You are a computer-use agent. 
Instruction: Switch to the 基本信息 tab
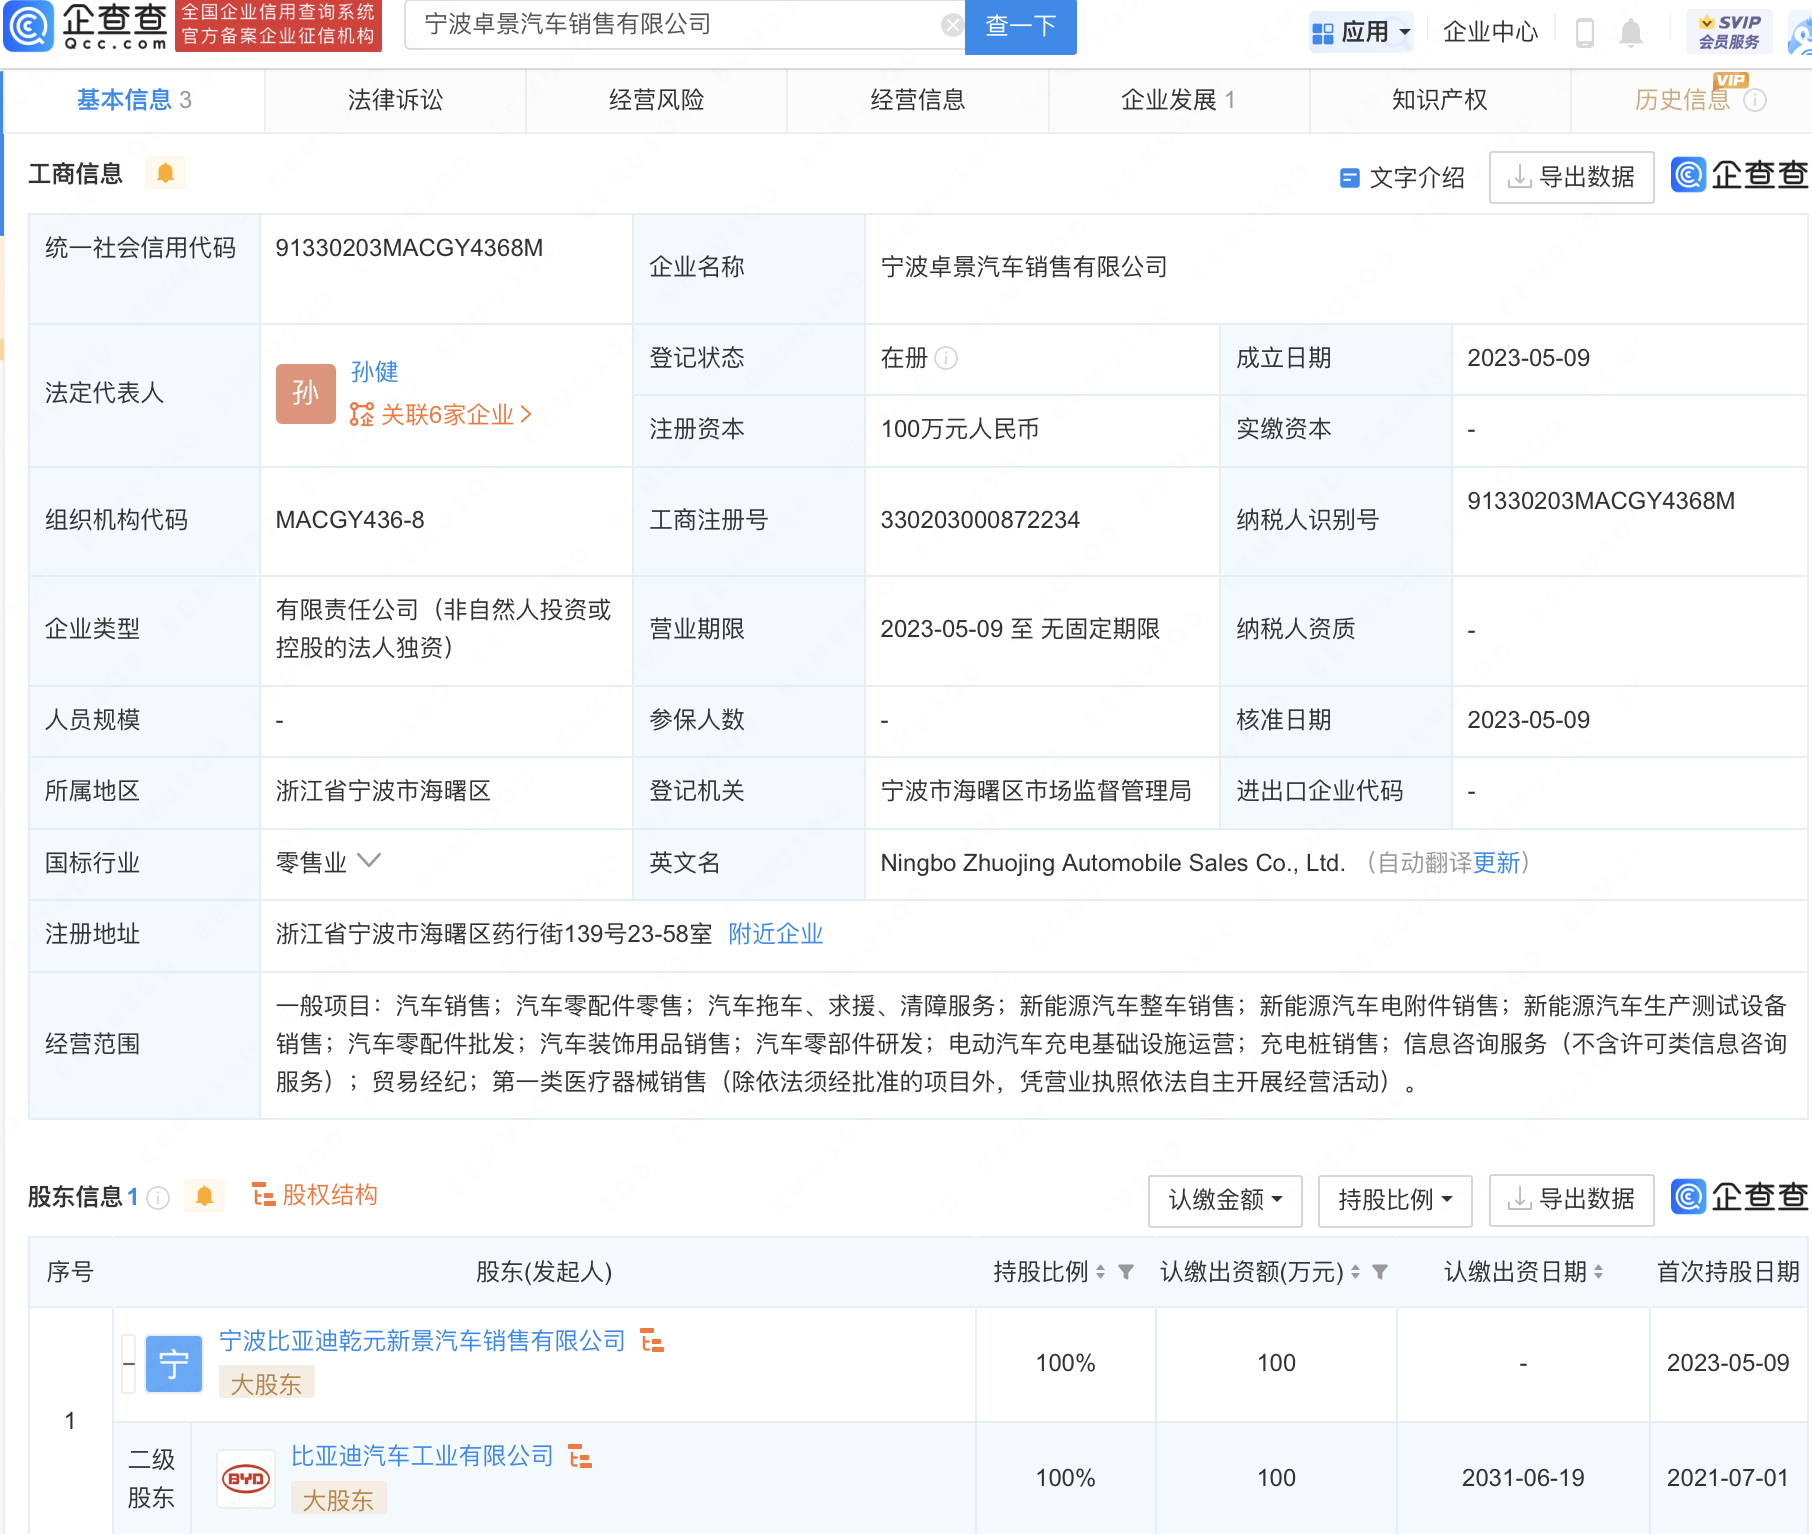134,100
